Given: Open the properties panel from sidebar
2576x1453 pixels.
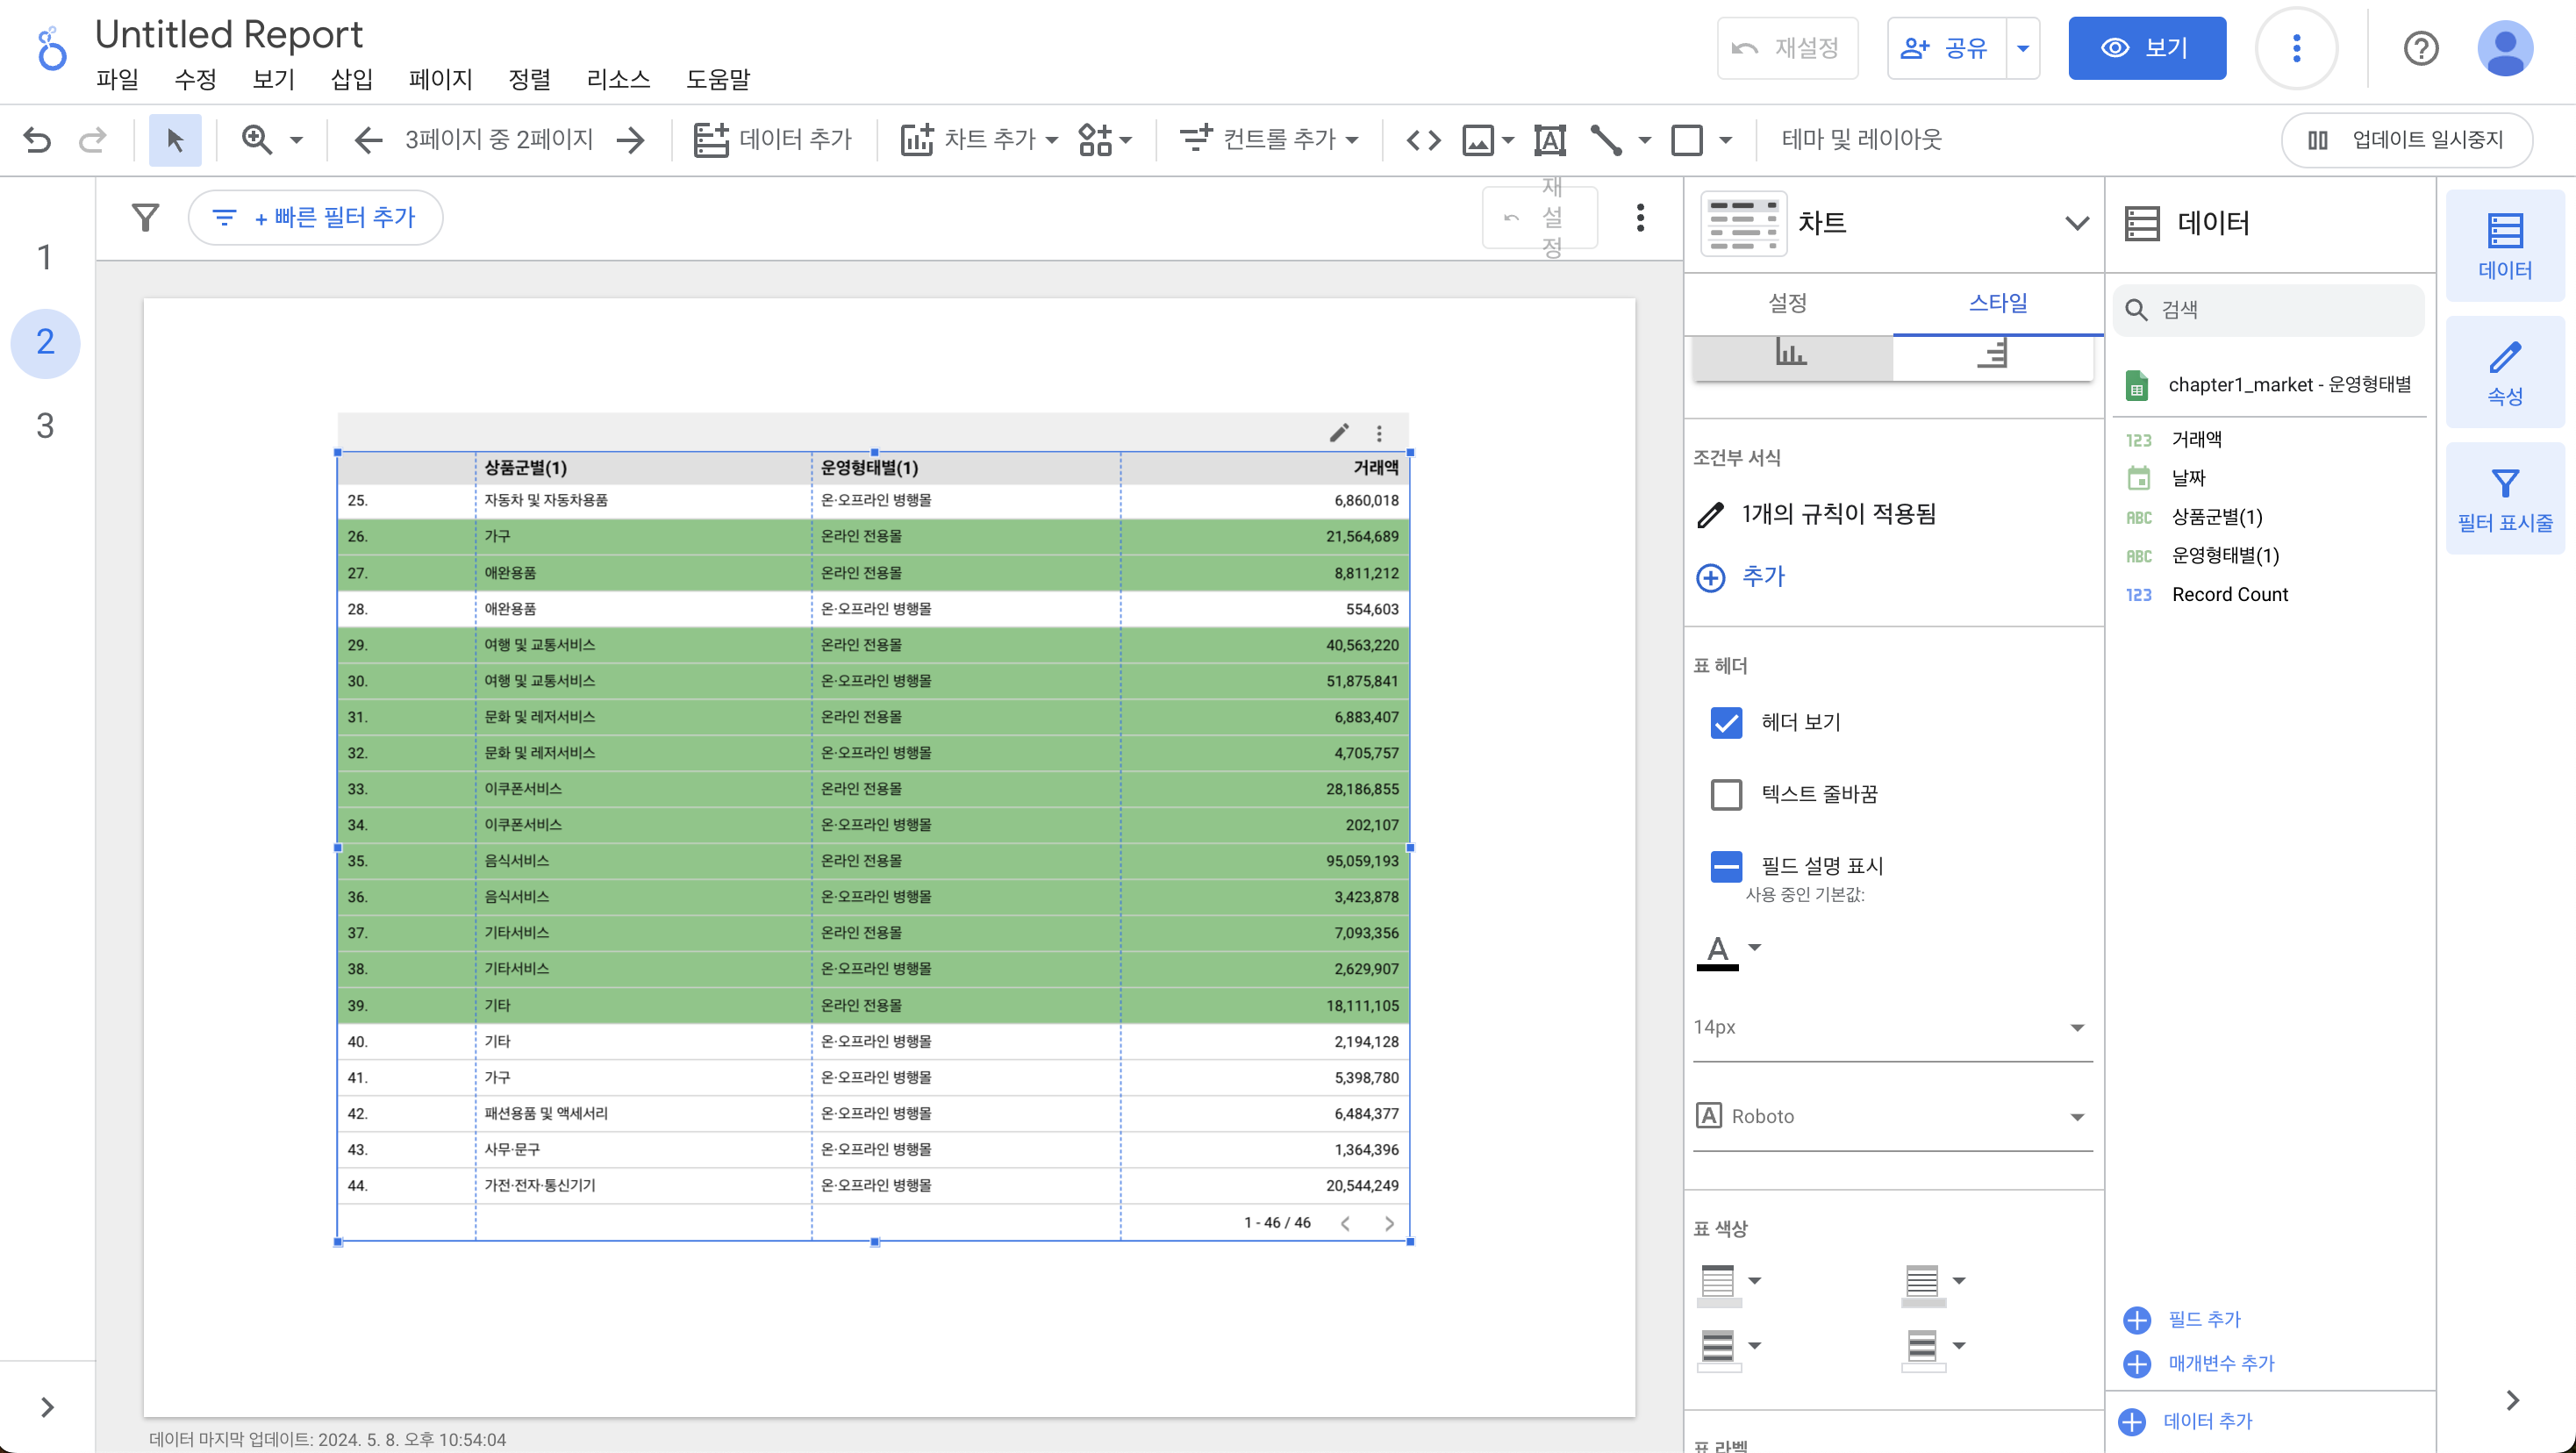Looking at the screenshot, I should tap(2504, 372).
